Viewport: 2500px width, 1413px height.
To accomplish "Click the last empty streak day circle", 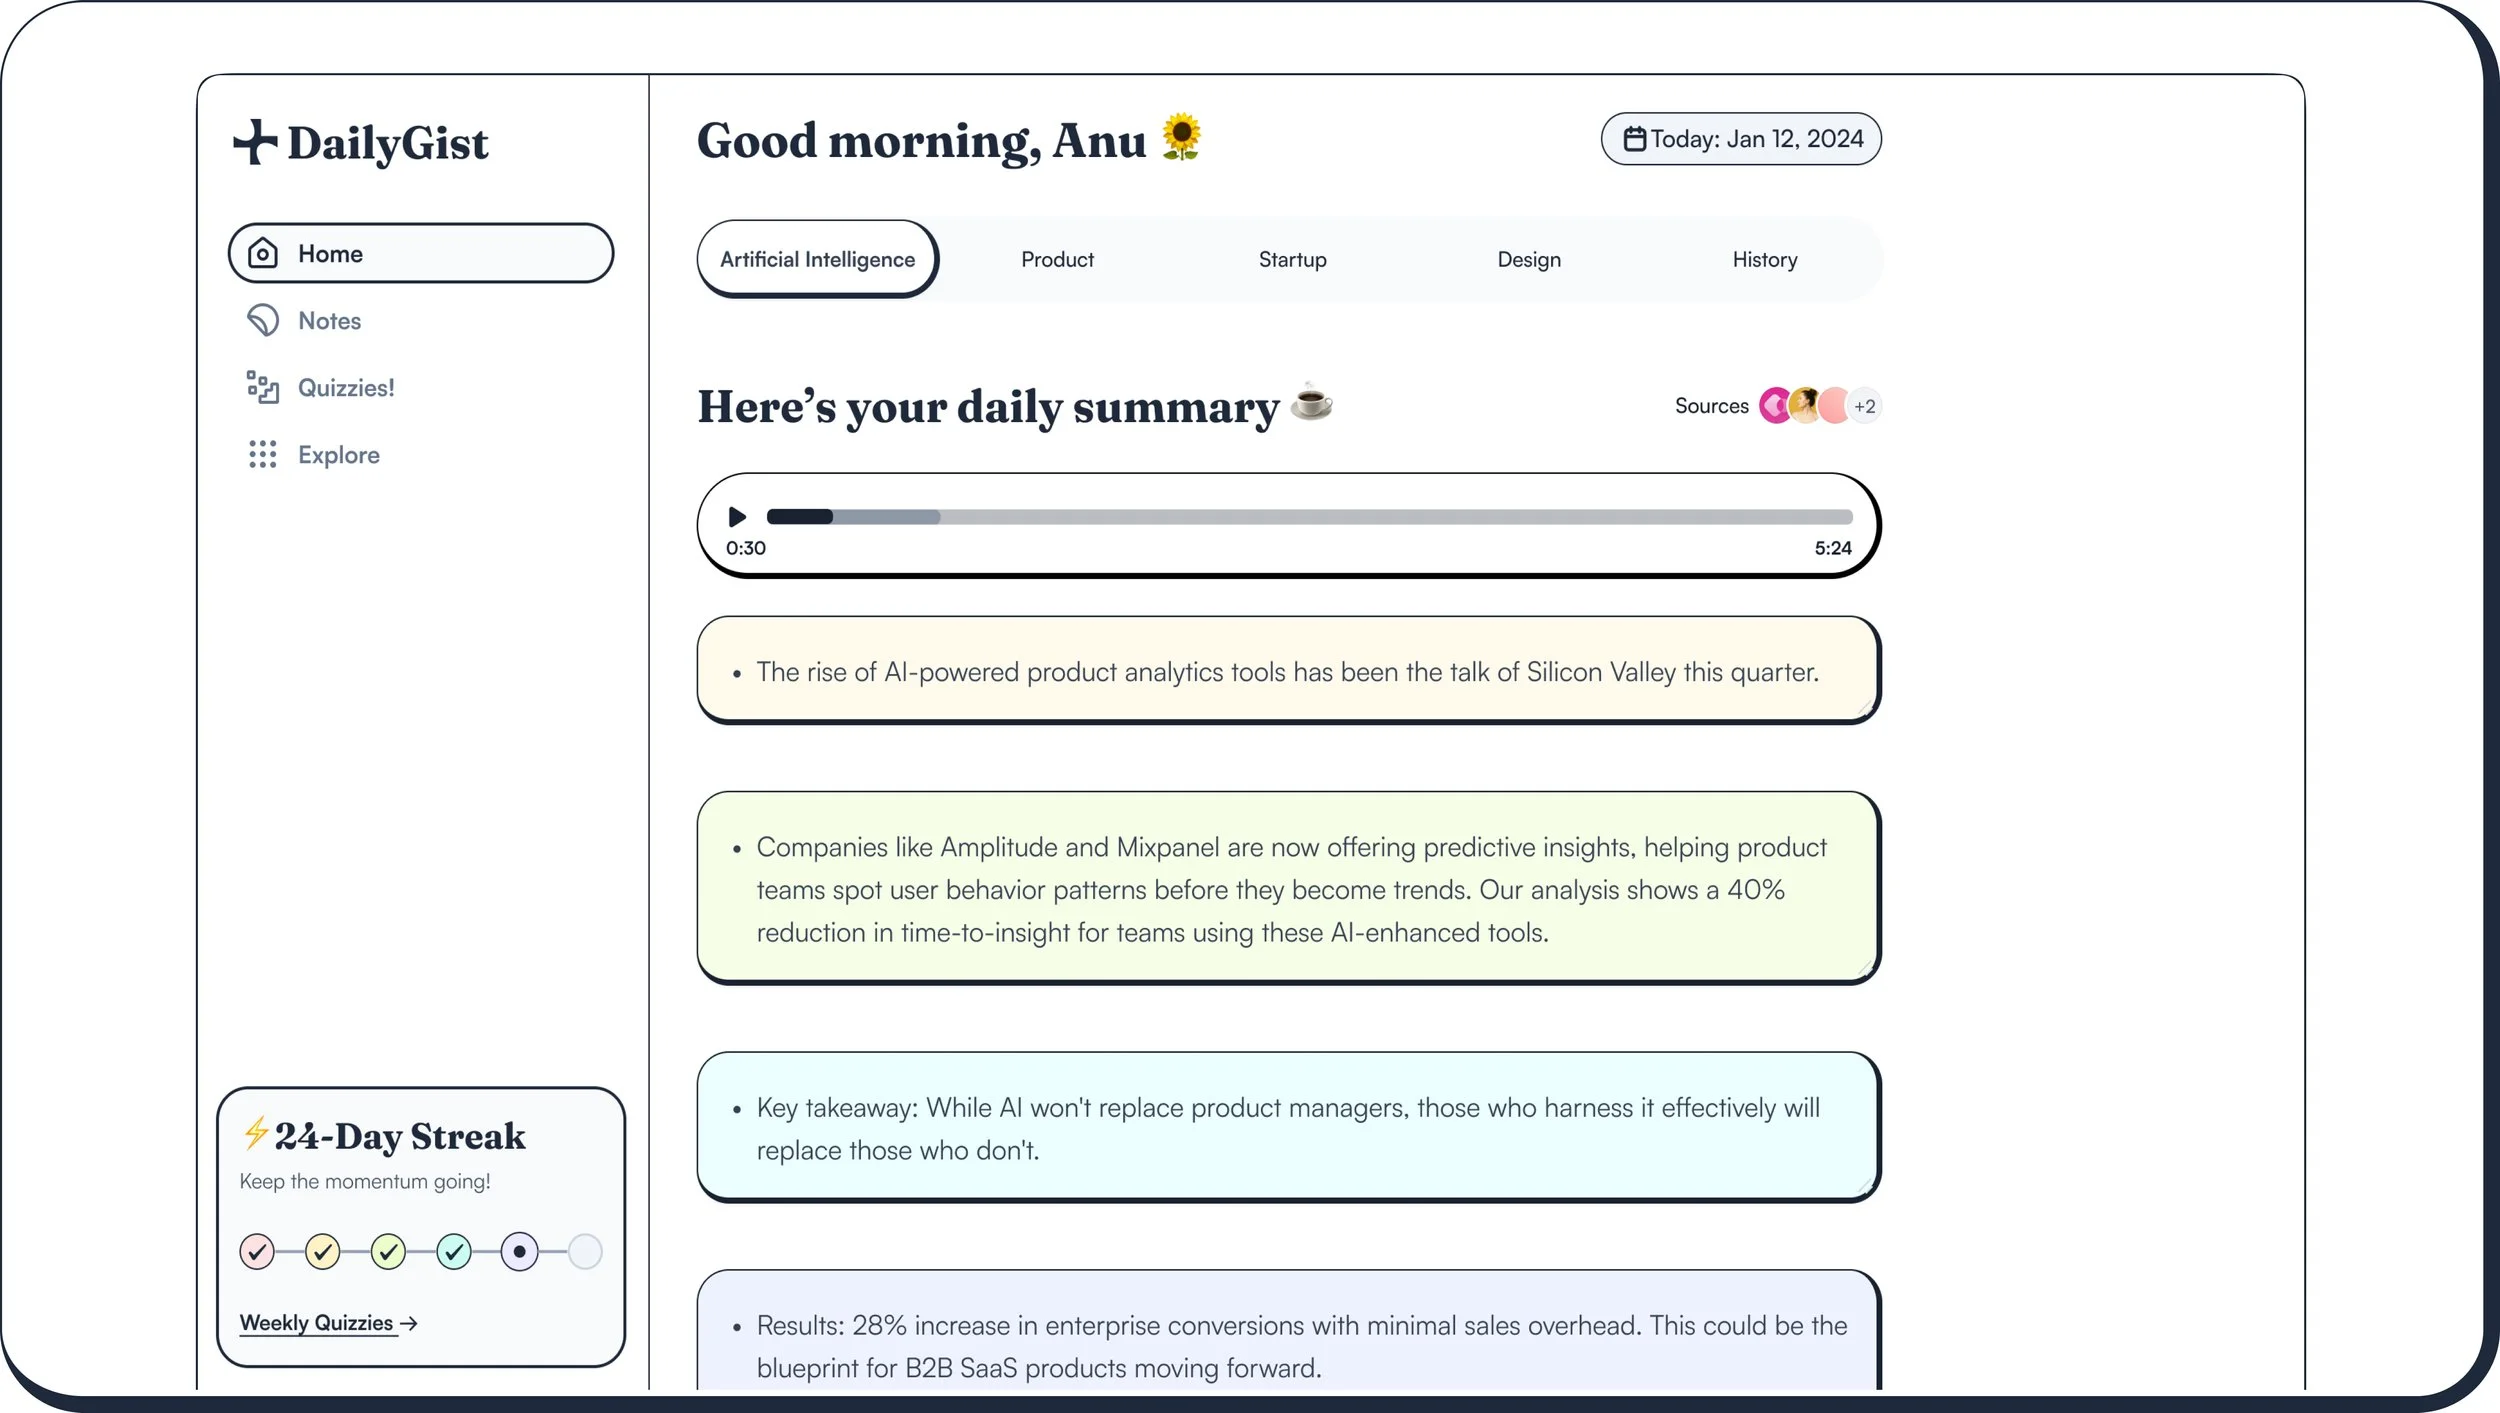I will coord(585,1251).
